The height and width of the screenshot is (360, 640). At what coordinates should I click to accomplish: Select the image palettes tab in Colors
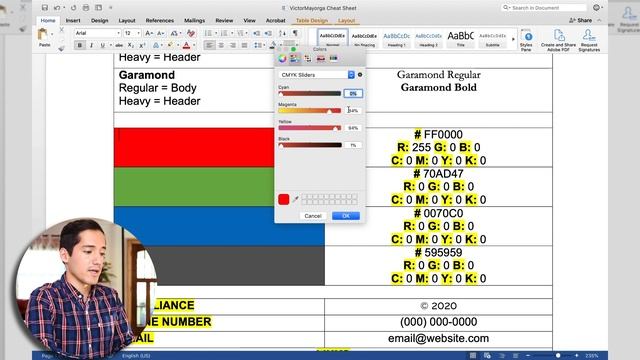321,58
